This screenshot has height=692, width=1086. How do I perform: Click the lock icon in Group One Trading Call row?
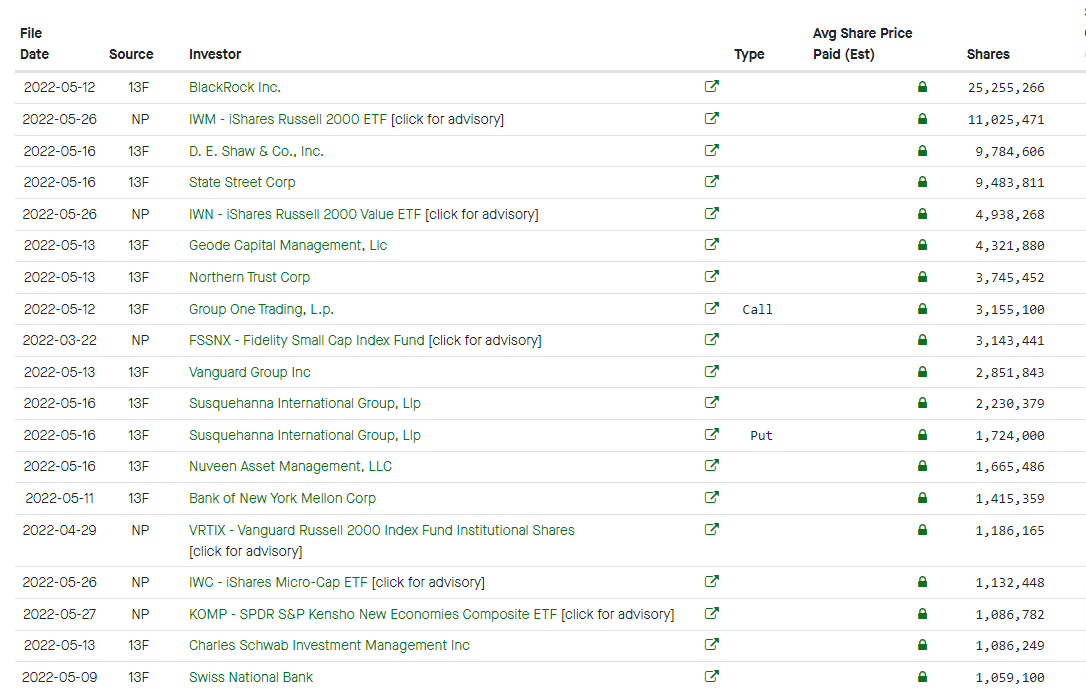tap(922, 308)
